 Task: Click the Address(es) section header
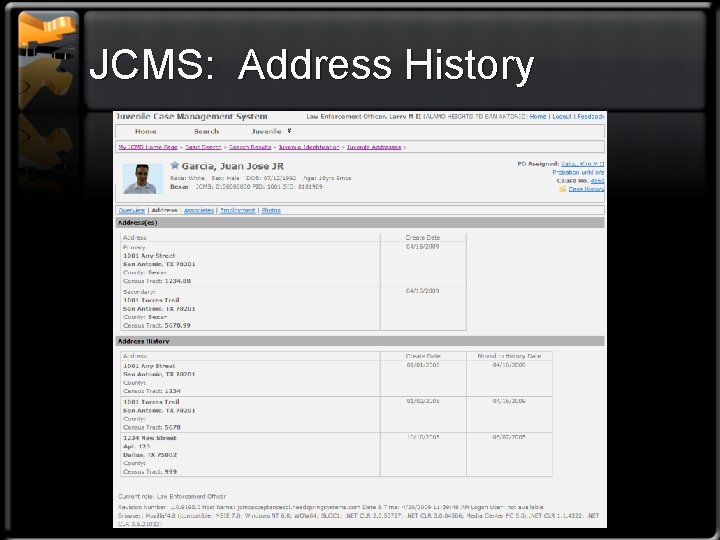(360, 223)
